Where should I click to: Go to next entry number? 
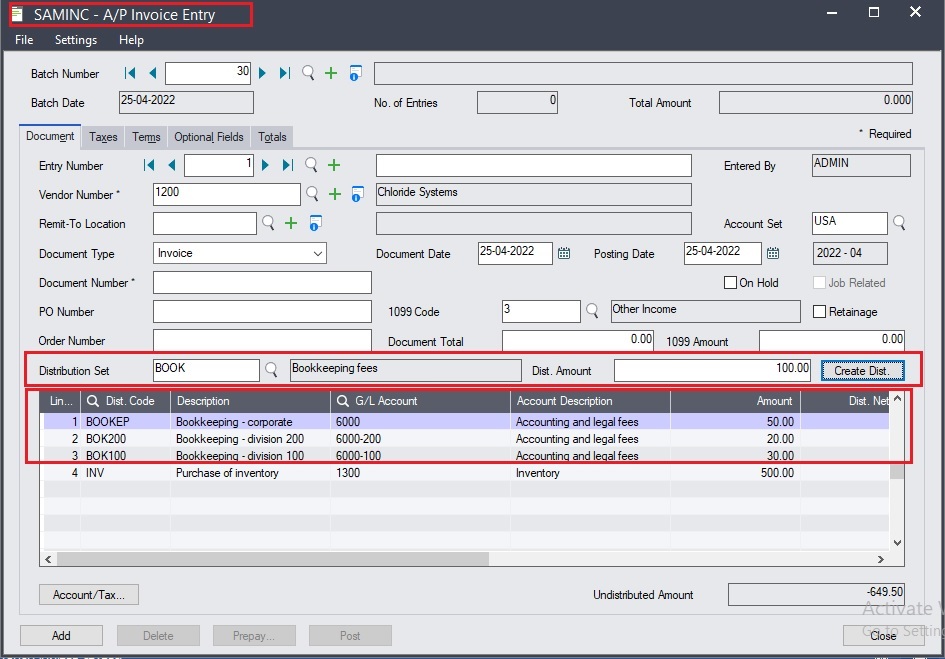[265, 165]
